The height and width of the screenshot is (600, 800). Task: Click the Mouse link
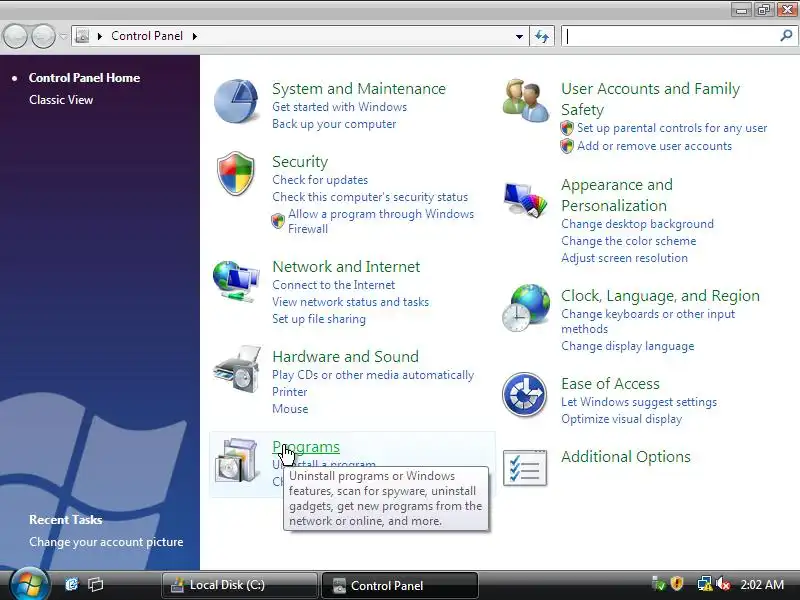pyautogui.click(x=290, y=409)
